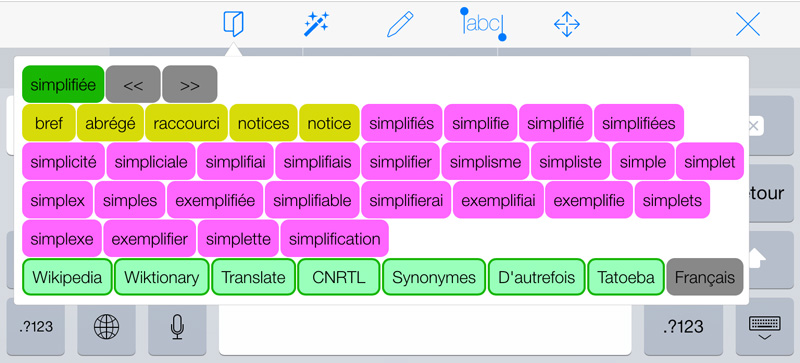Viewport: 800px width, 363px height.
Task: Change language with the Français button
Action: (705, 277)
